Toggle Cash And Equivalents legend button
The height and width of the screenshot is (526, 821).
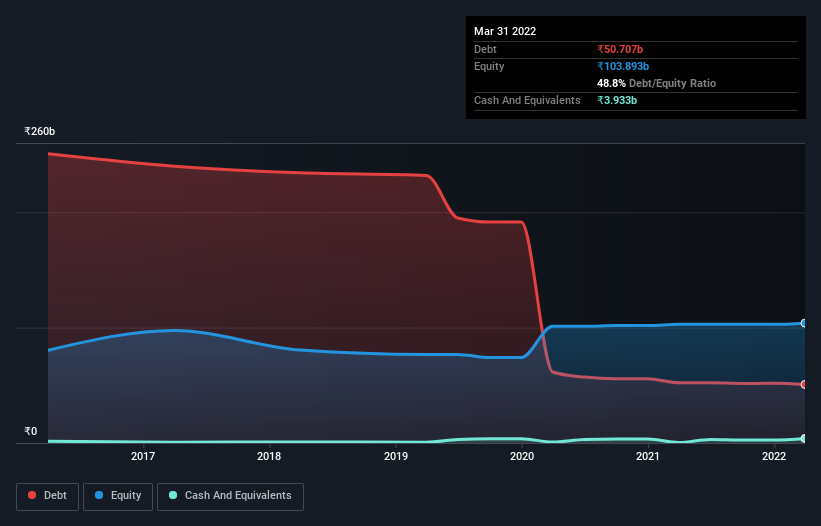pos(230,496)
